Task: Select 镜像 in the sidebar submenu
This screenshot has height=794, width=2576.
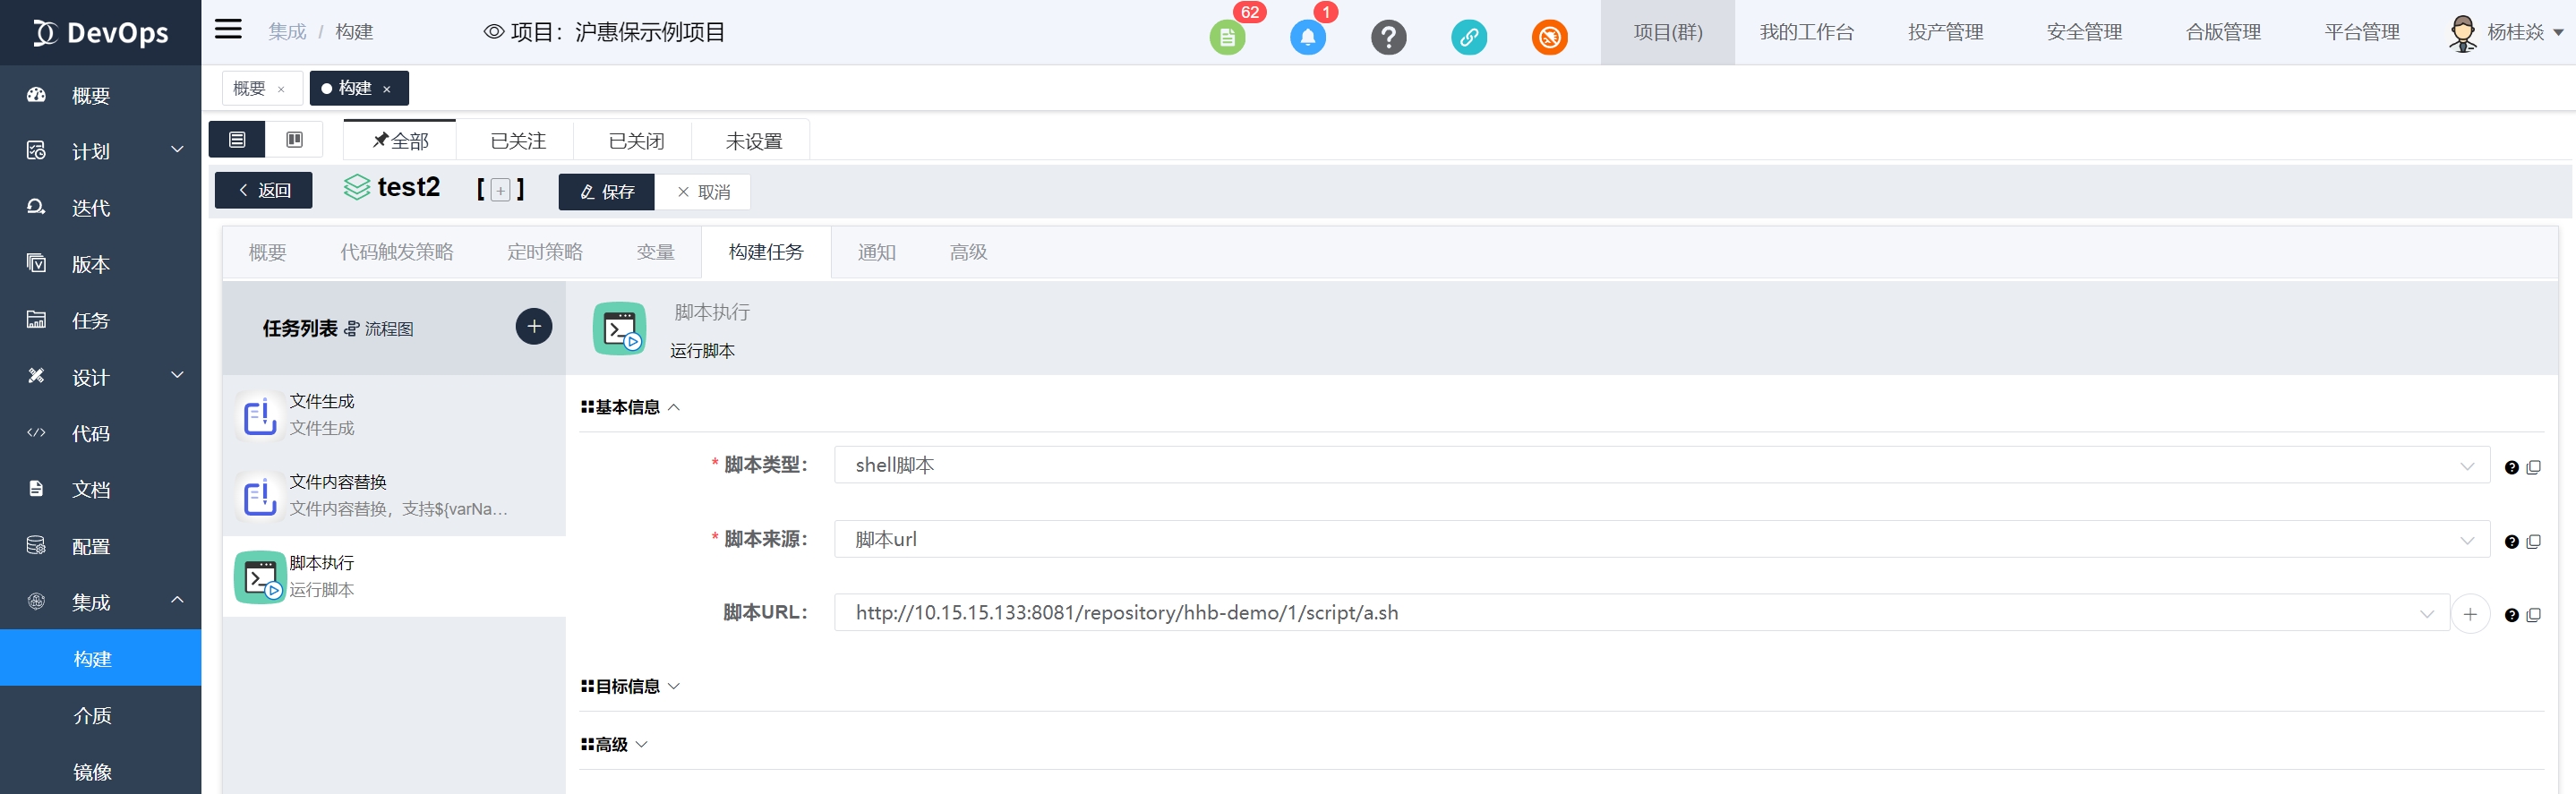Action: pyautogui.click(x=100, y=771)
